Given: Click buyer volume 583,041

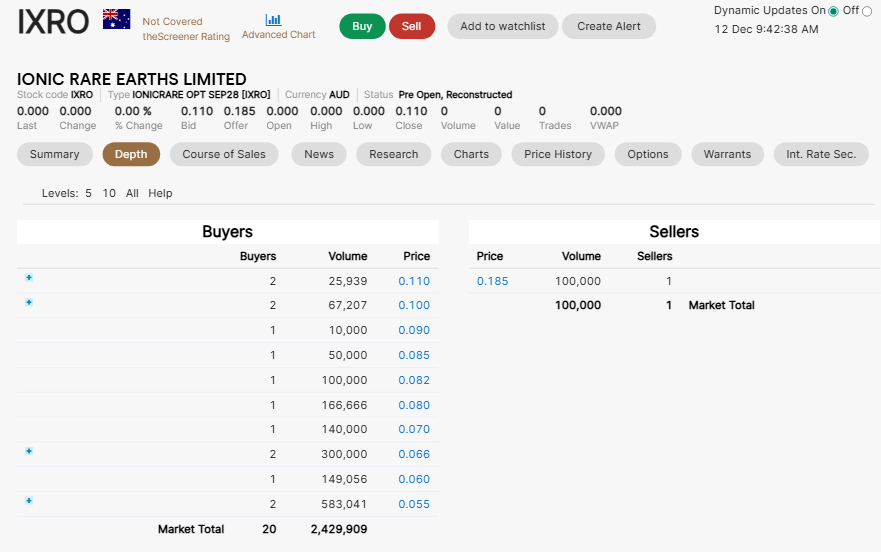Looking at the screenshot, I should pos(344,504).
